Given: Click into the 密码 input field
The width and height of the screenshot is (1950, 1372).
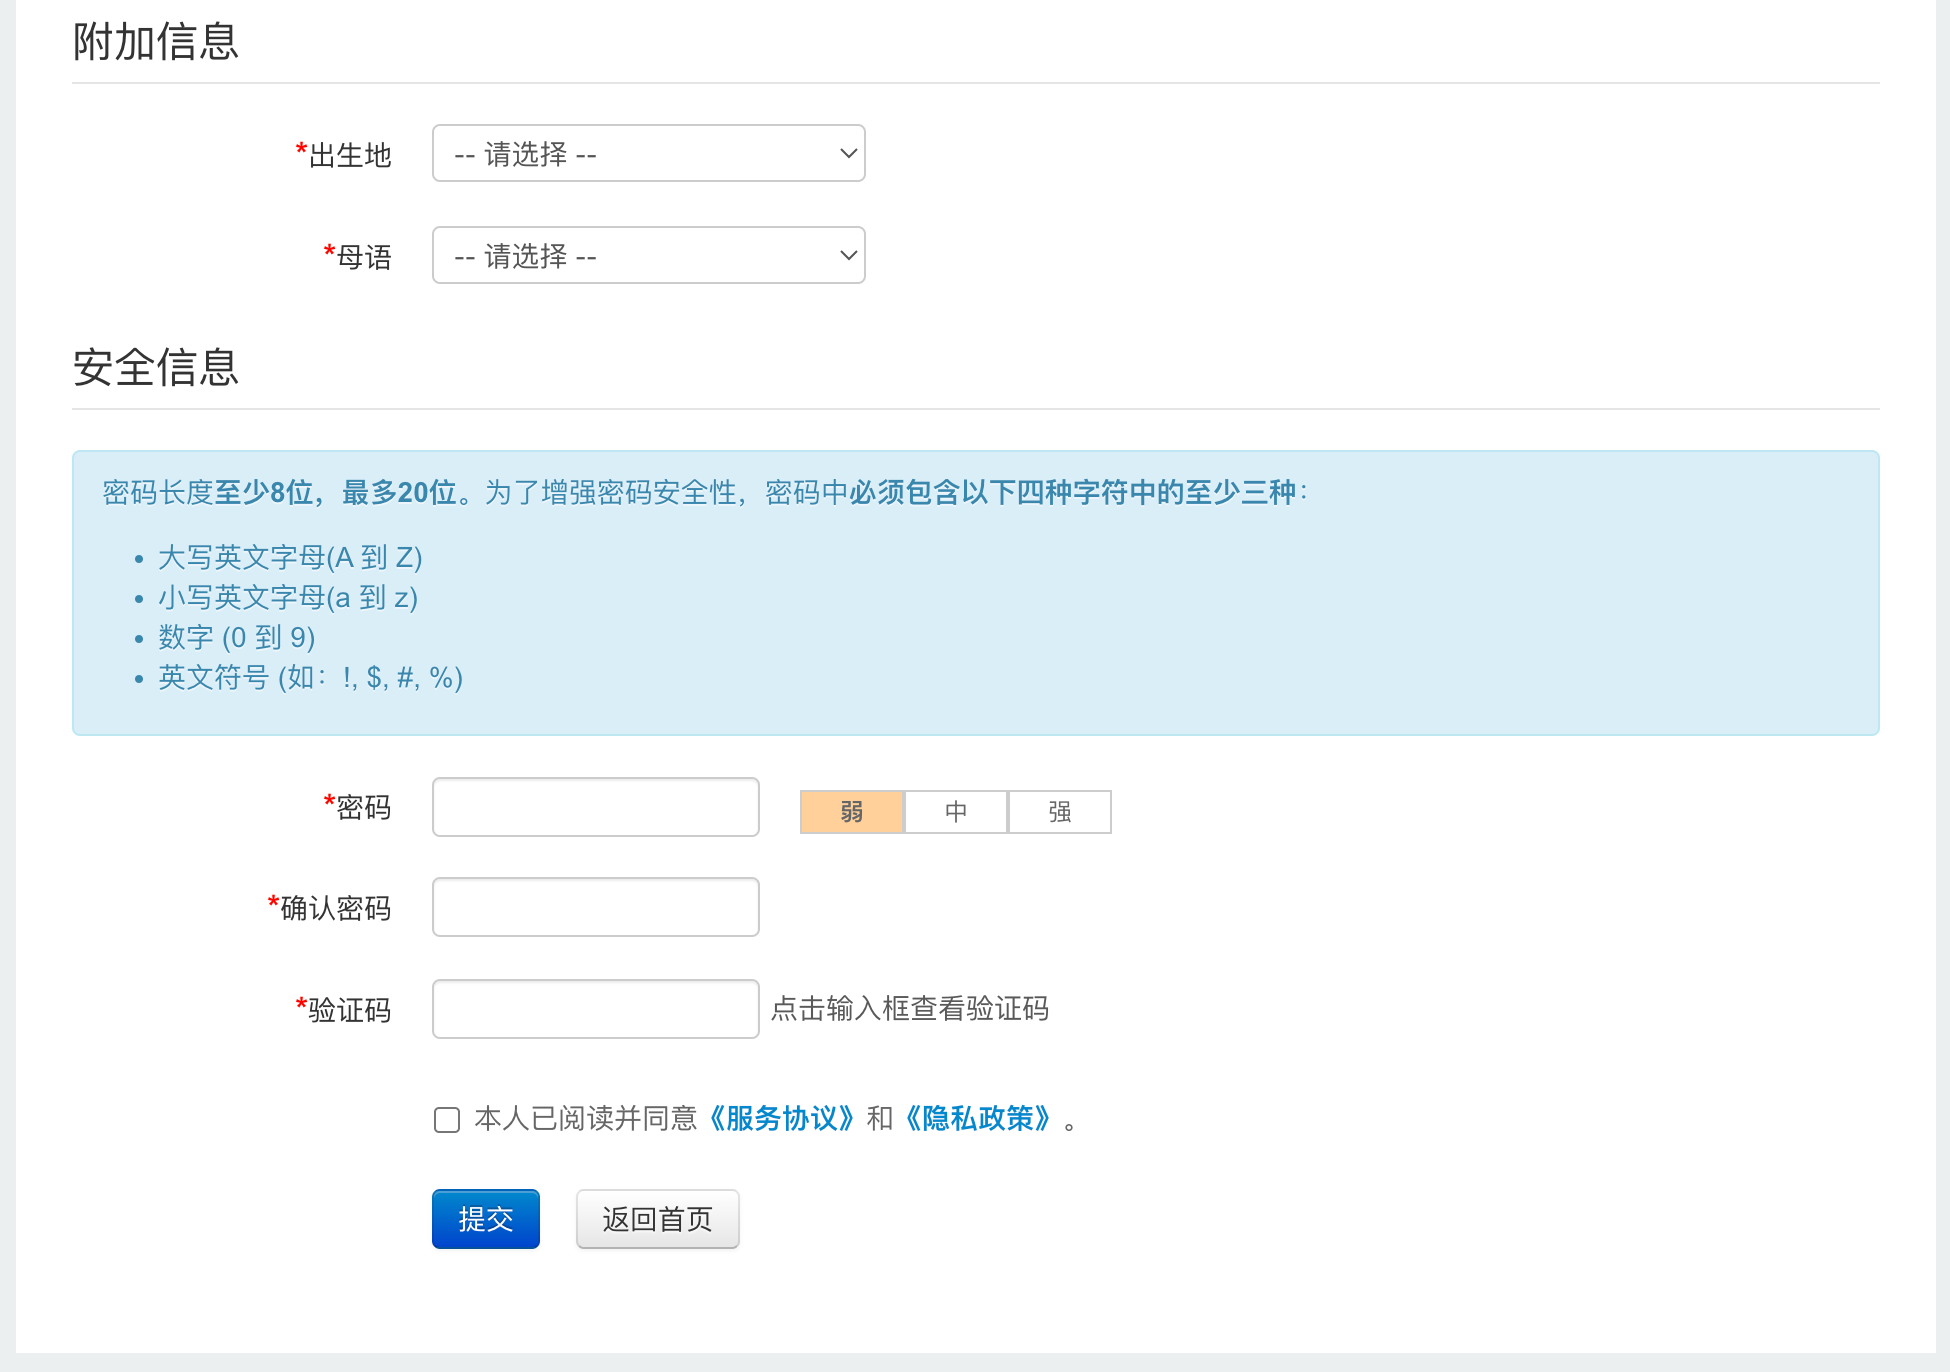Looking at the screenshot, I should [x=595, y=807].
